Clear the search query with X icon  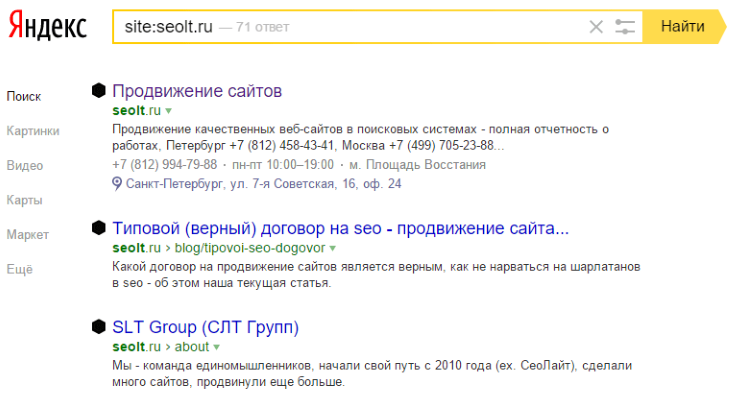click(x=596, y=27)
